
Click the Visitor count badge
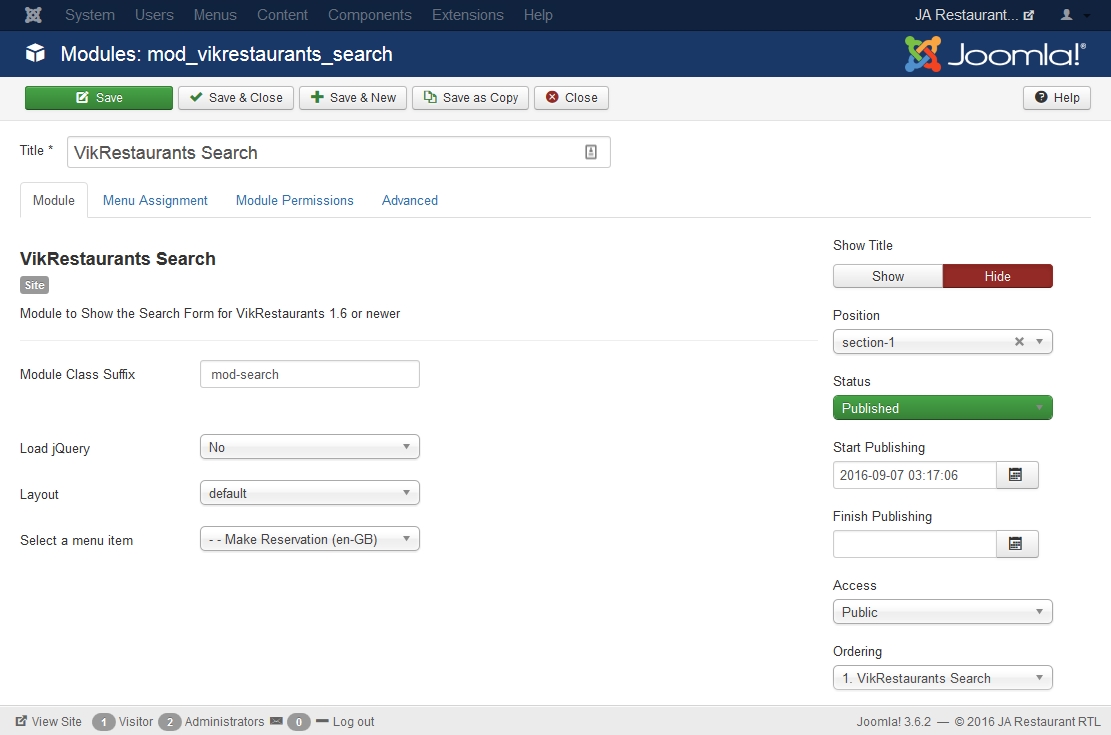coord(103,722)
